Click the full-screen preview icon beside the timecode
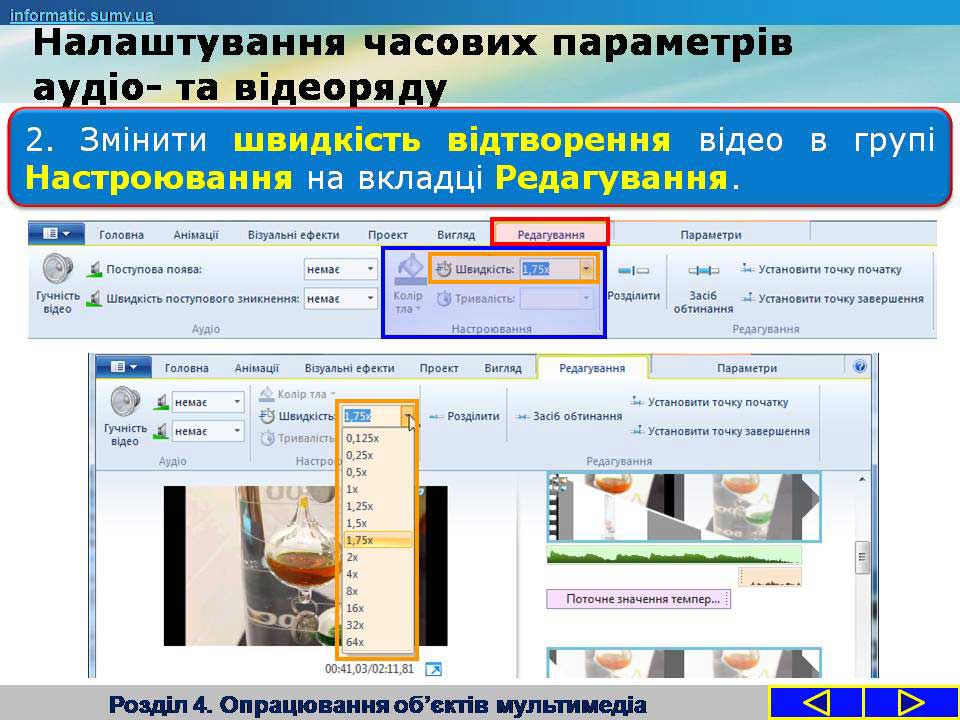Viewport: 960px width, 720px height. (433, 668)
